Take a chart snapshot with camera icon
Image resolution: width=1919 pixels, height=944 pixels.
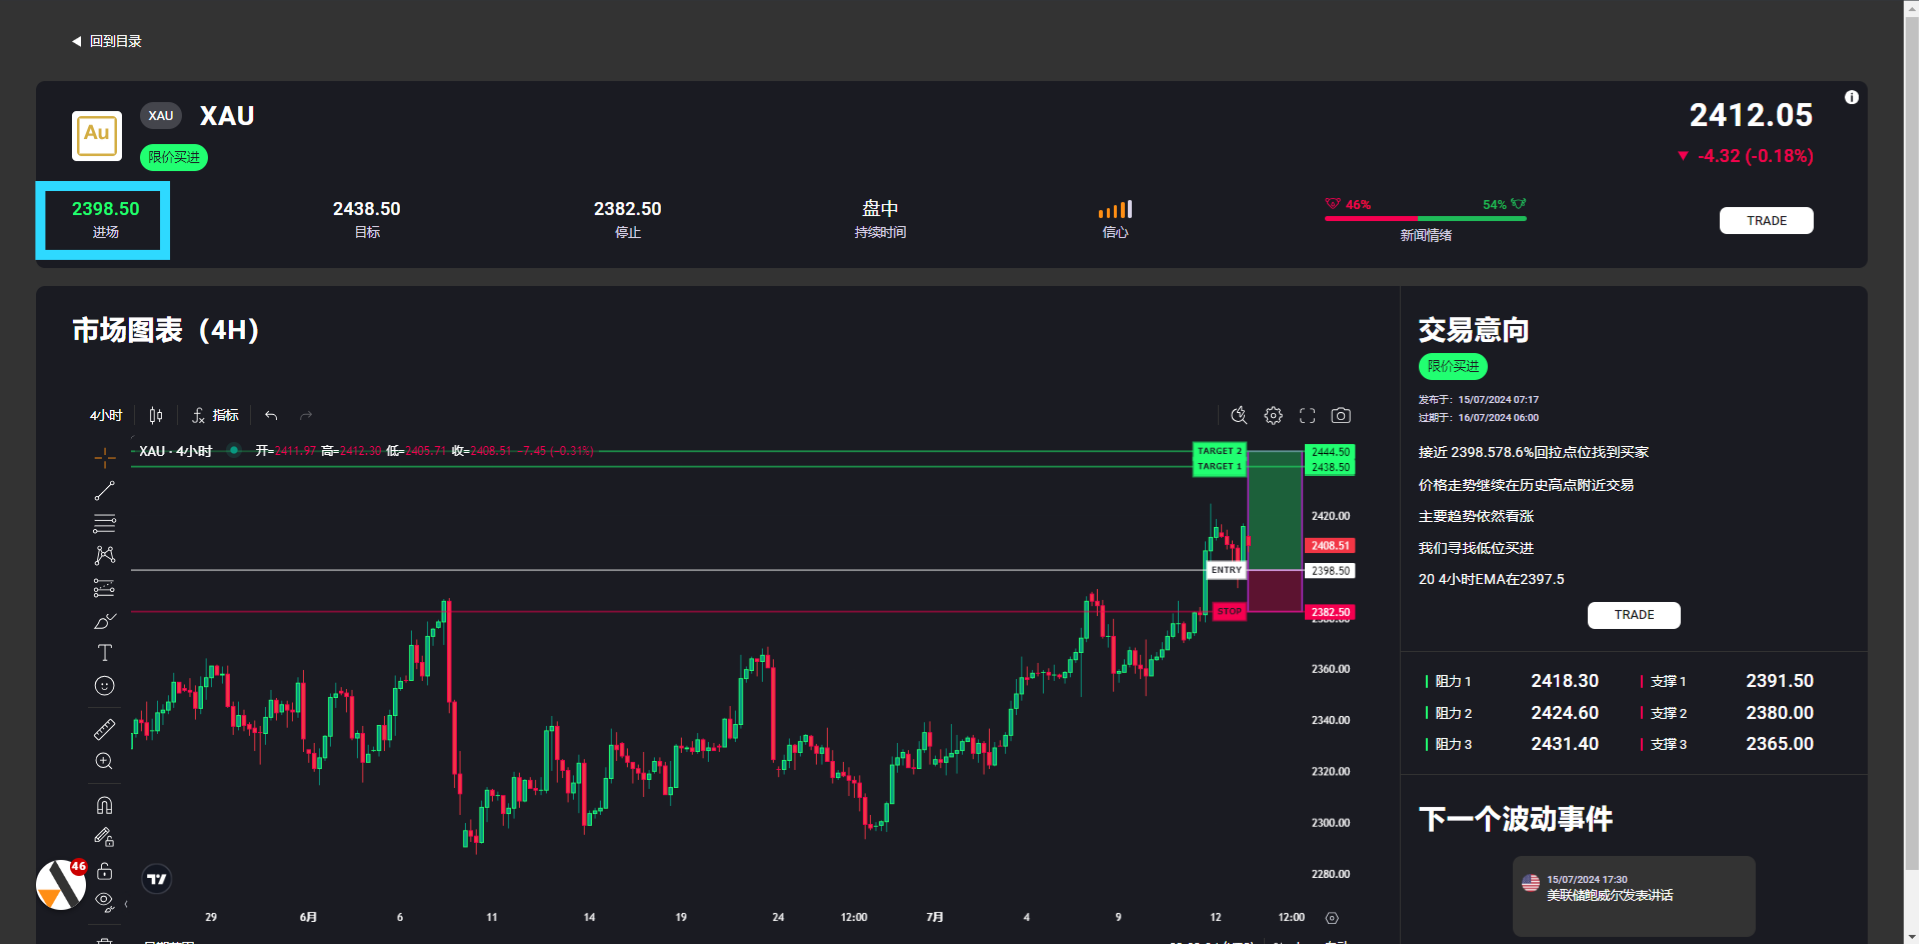coord(1341,415)
